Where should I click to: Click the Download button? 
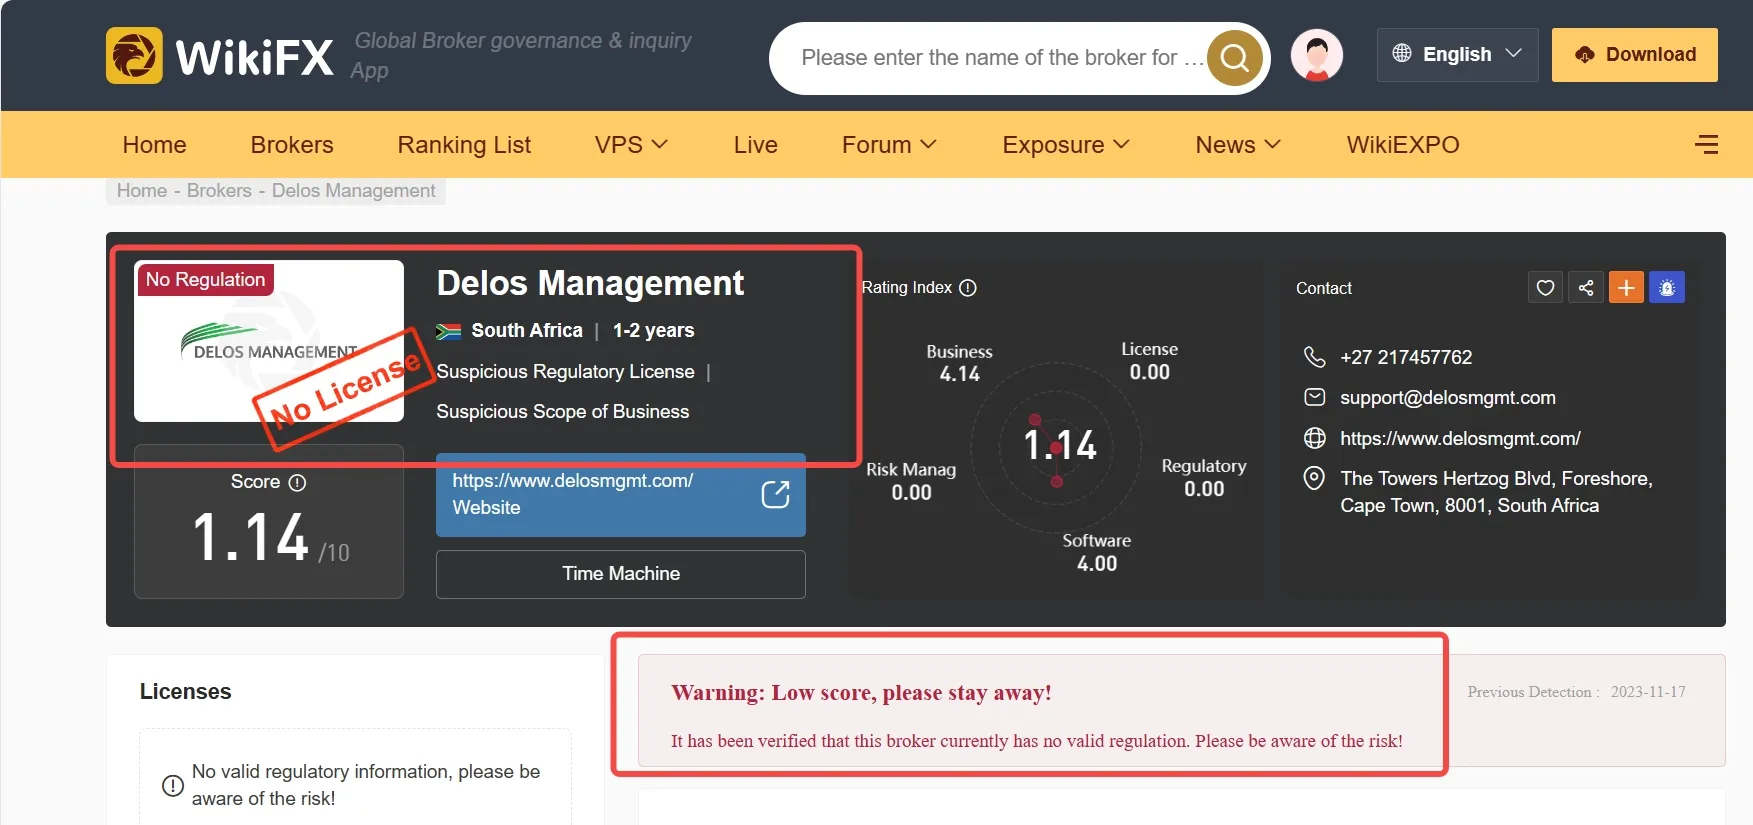click(x=1635, y=54)
